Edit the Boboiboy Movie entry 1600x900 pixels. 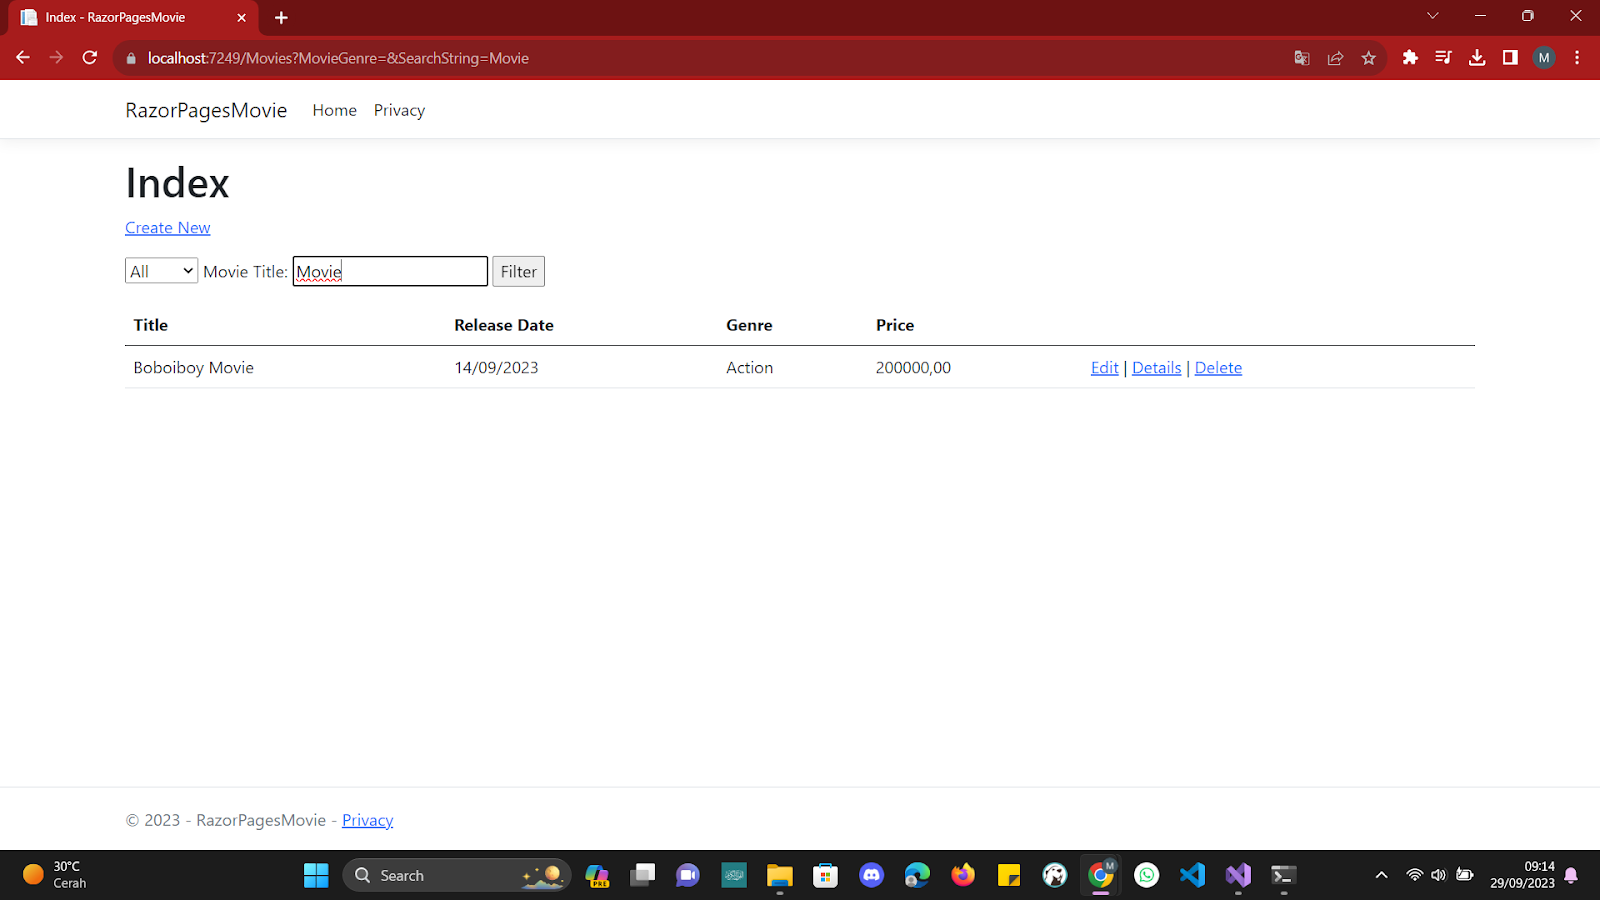(x=1104, y=367)
